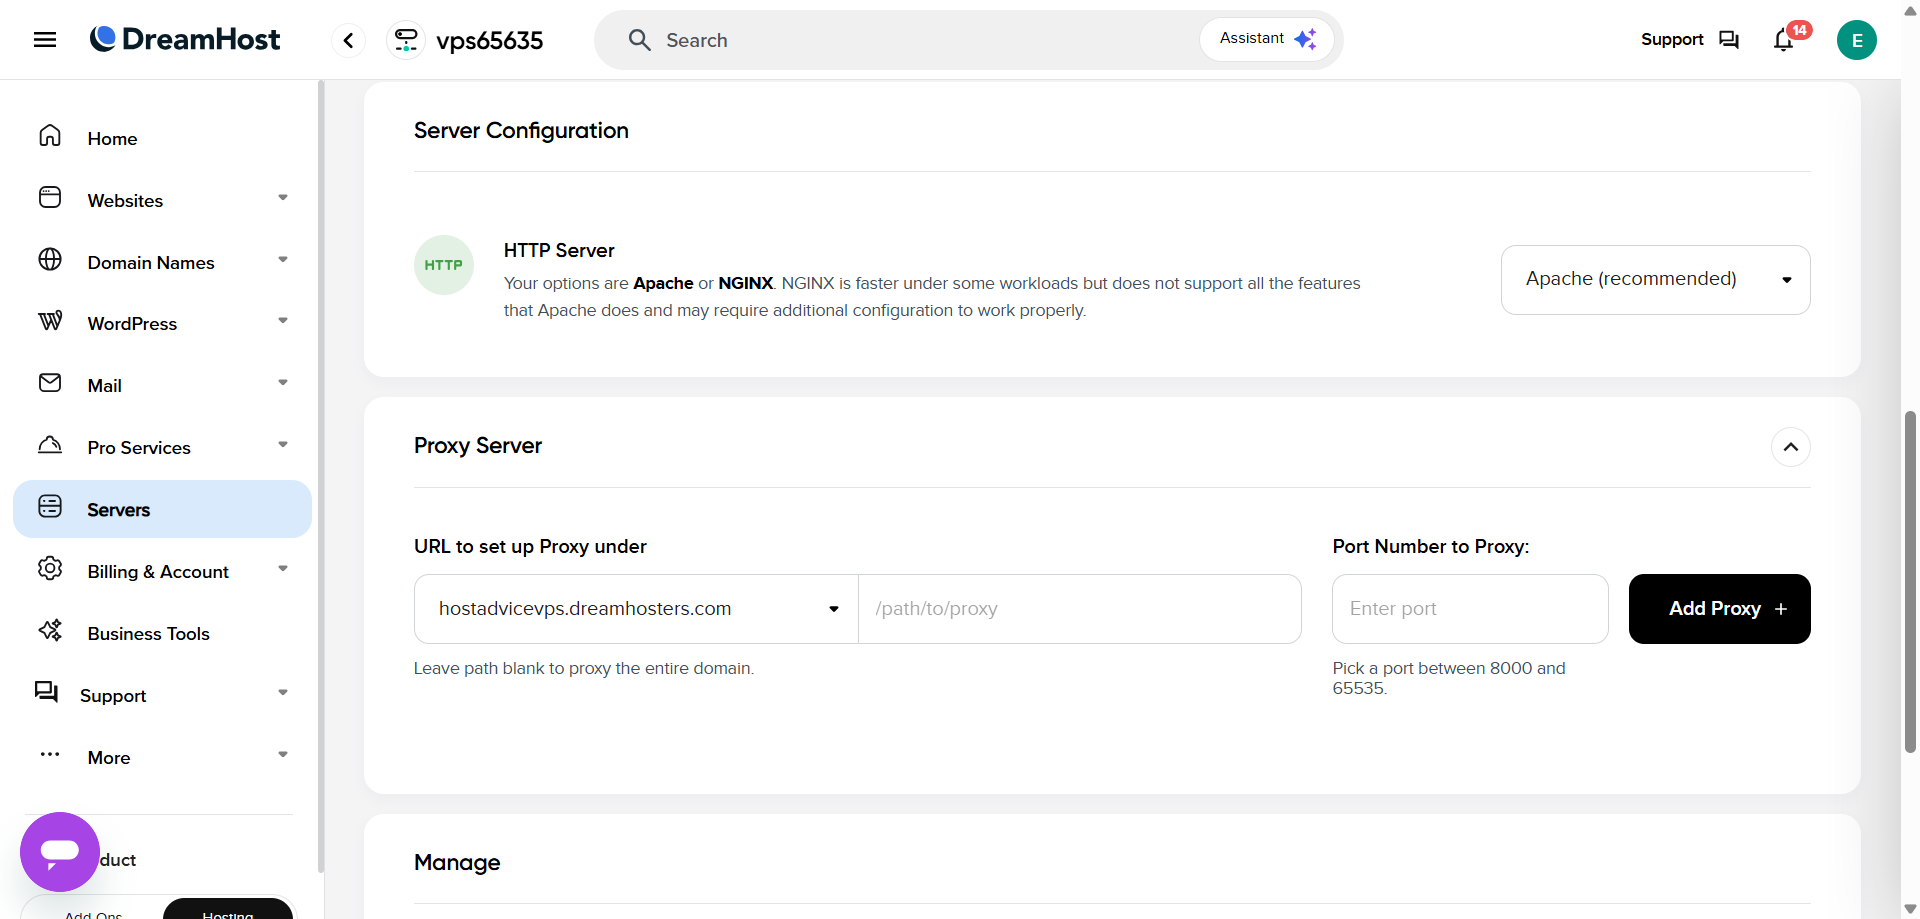Expand the sidebar Support arrow
This screenshot has height=919, width=1920.
click(283, 693)
